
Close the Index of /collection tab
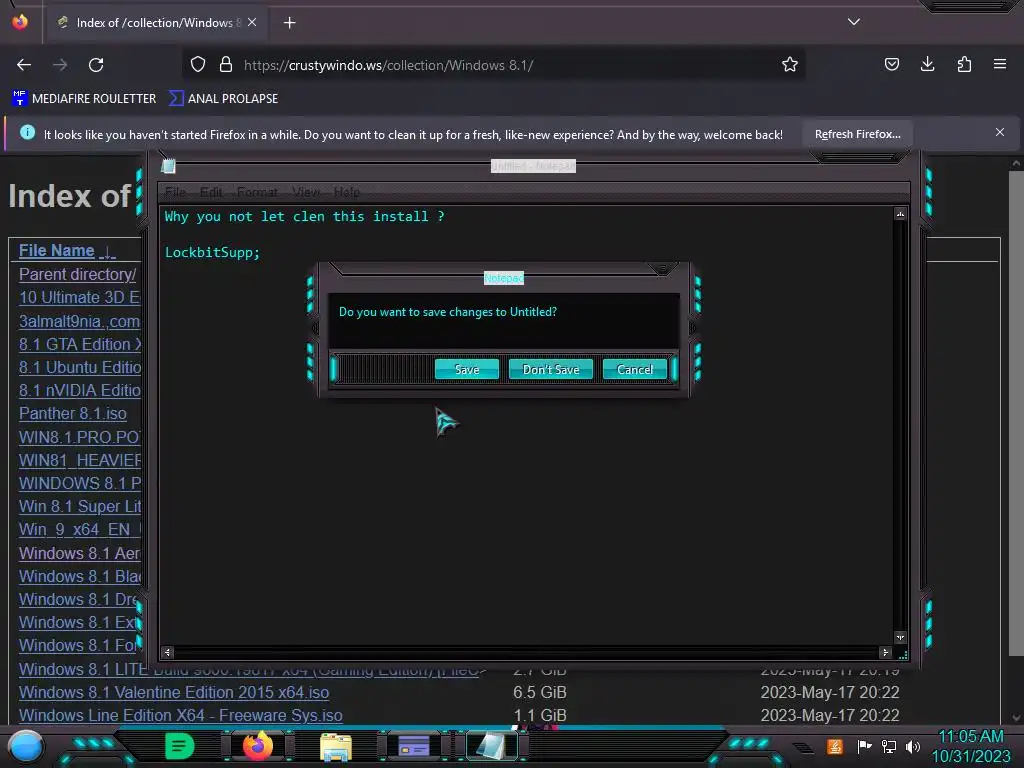click(x=252, y=22)
